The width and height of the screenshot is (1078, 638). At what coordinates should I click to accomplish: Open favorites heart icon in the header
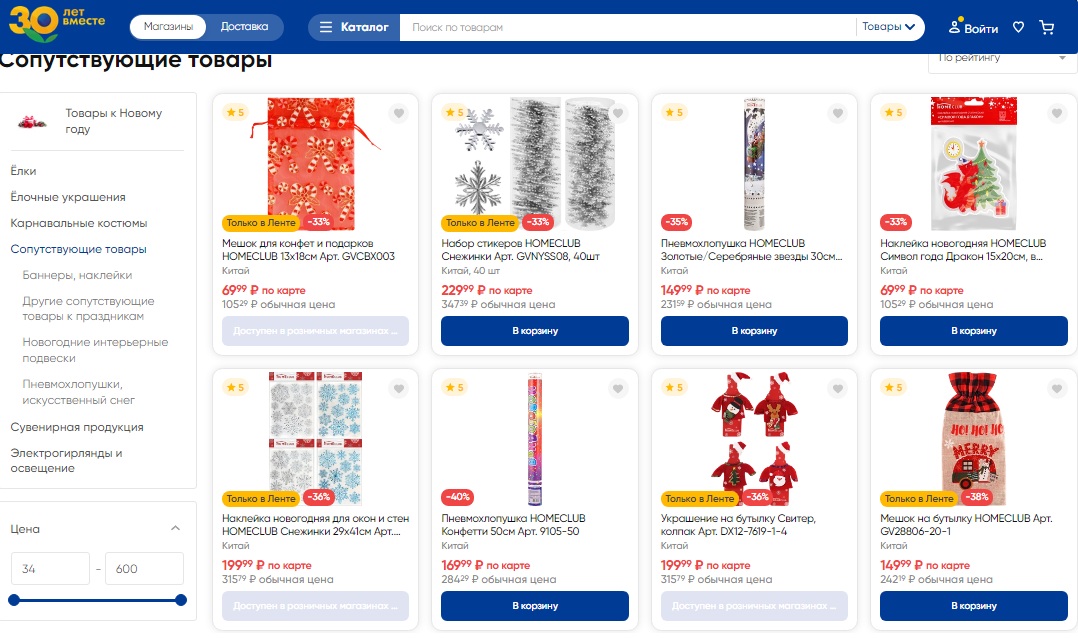(x=1018, y=28)
